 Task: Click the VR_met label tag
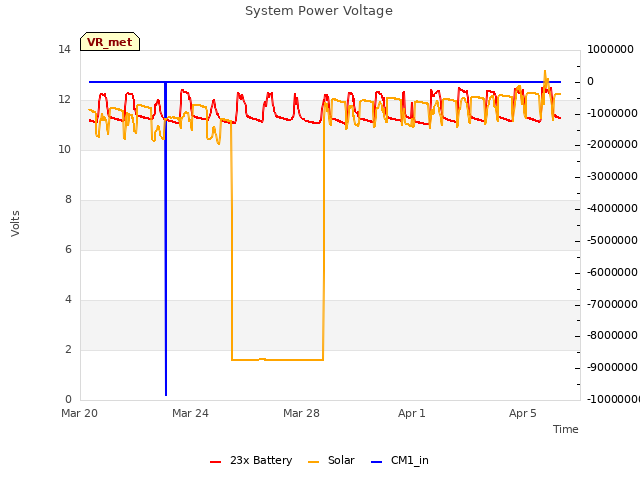pyautogui.click(x=110, y=42)
